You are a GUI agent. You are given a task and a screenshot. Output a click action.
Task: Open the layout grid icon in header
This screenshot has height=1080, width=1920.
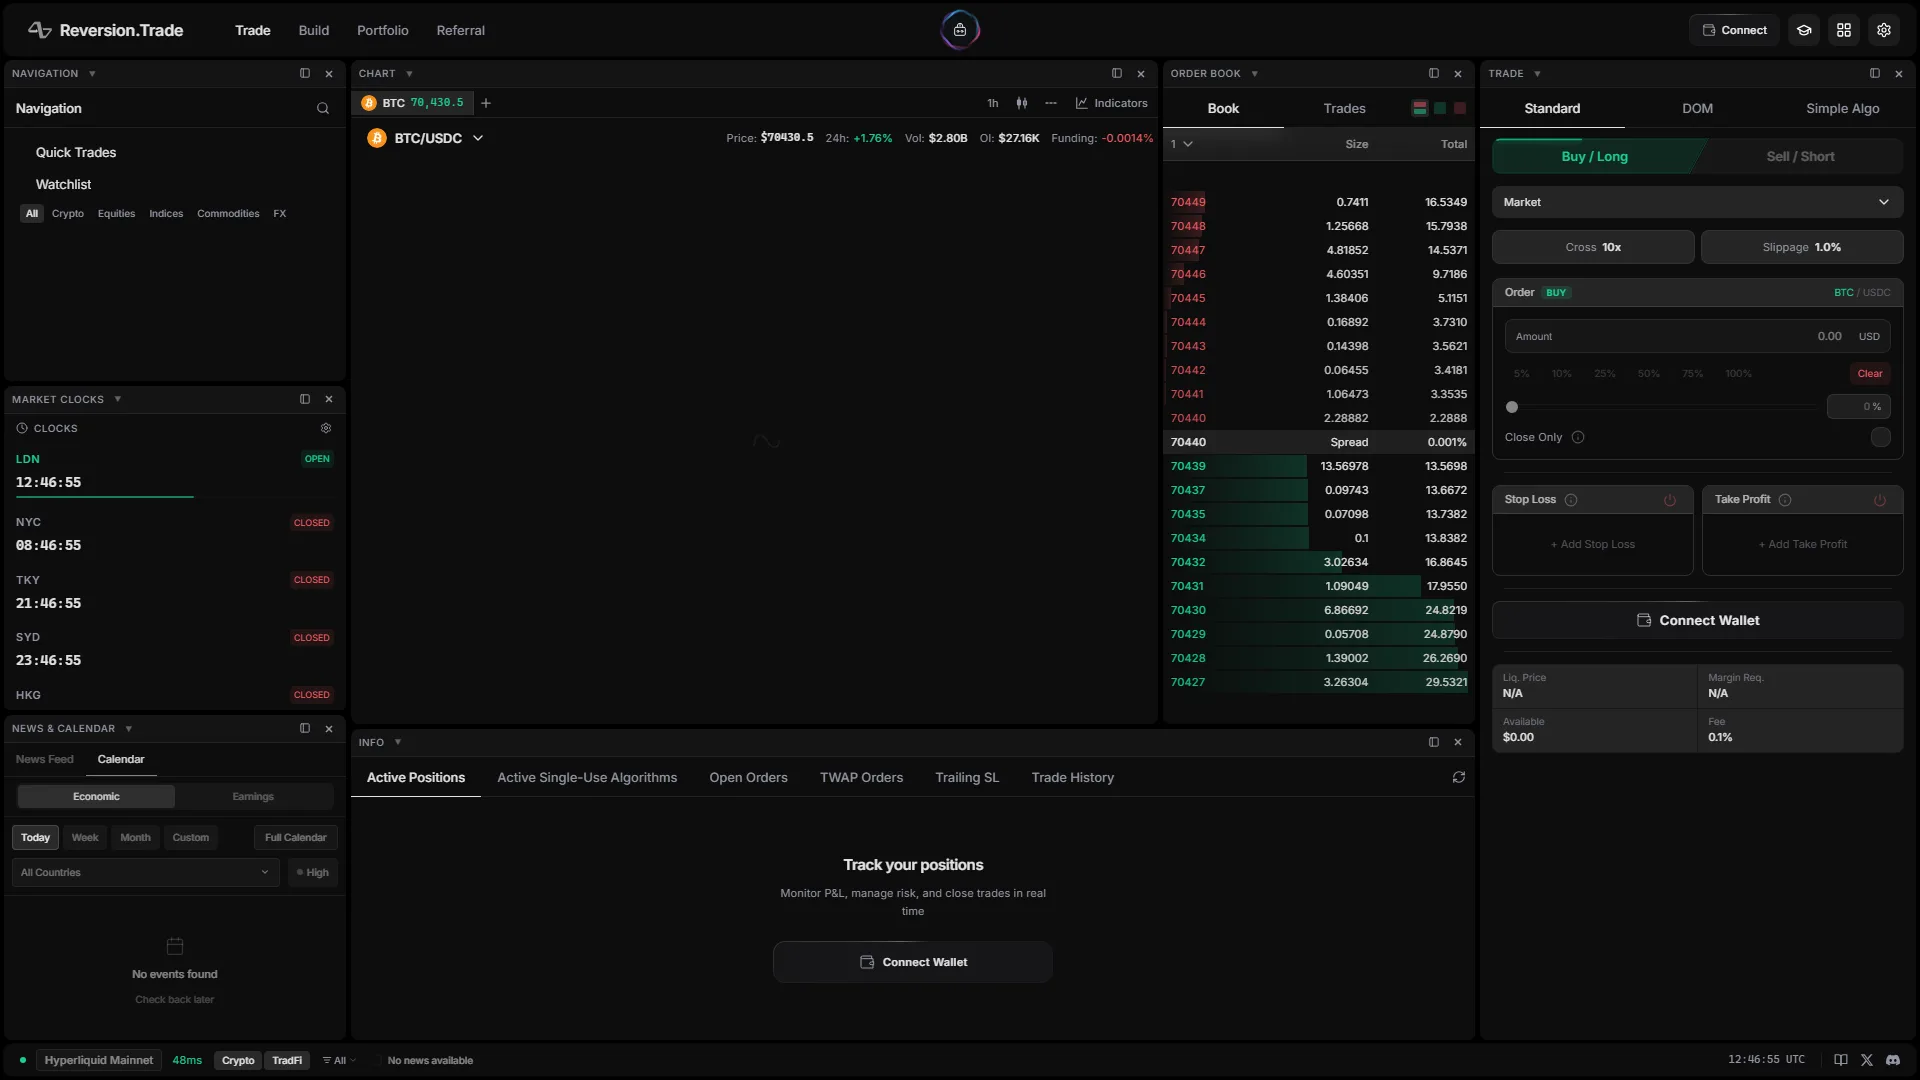pos(1844,30)
